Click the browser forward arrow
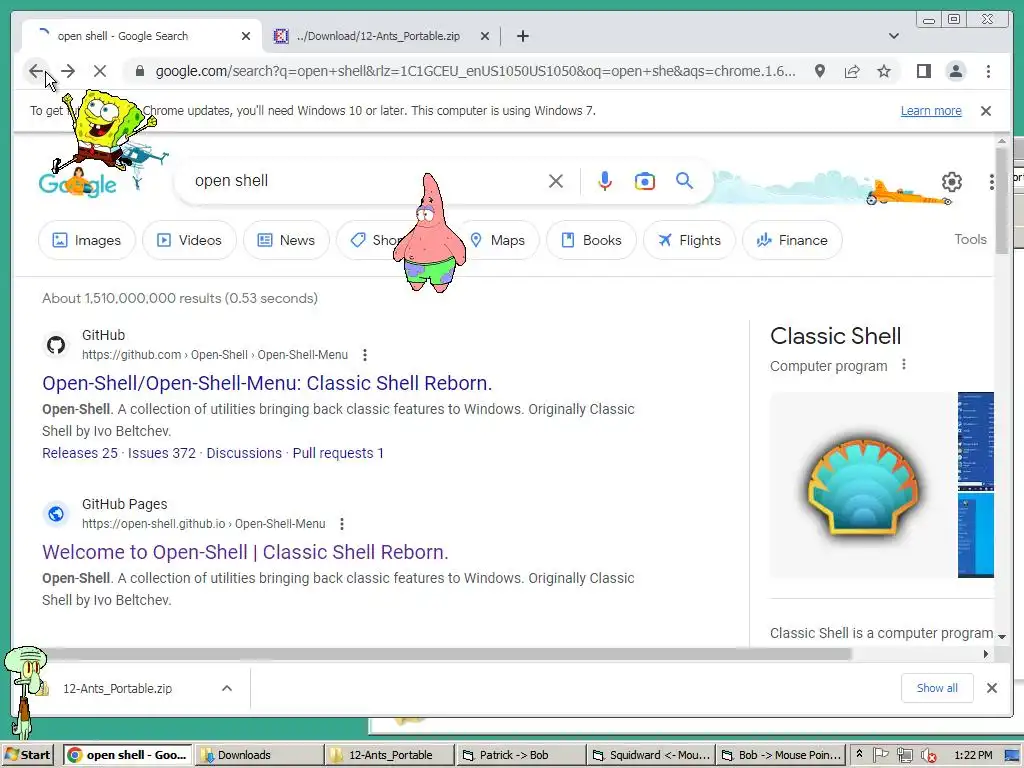The height and width of the screenshot is (768, 1024). tap(68, 71)
